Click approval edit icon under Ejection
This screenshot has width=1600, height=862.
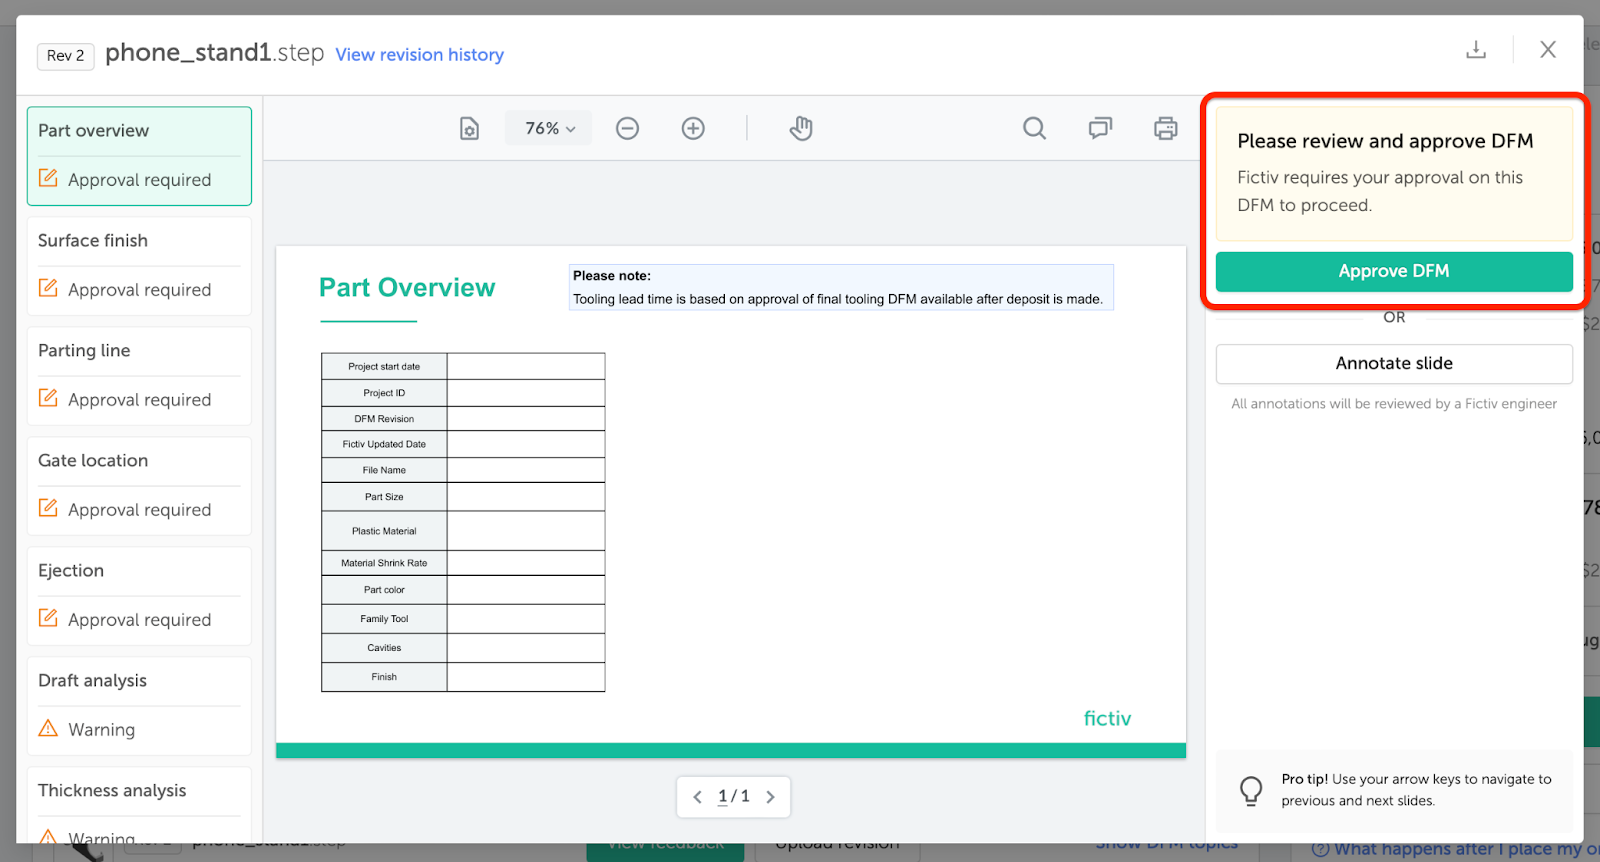coord(48,618)
